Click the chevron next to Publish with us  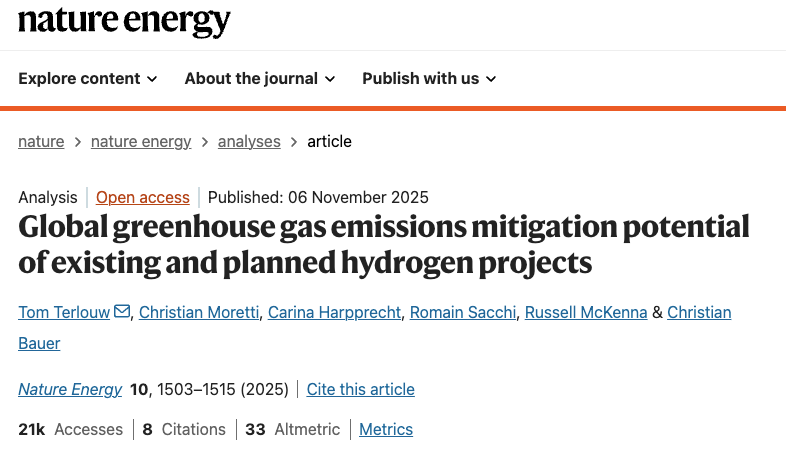click(x=491, y=79)
